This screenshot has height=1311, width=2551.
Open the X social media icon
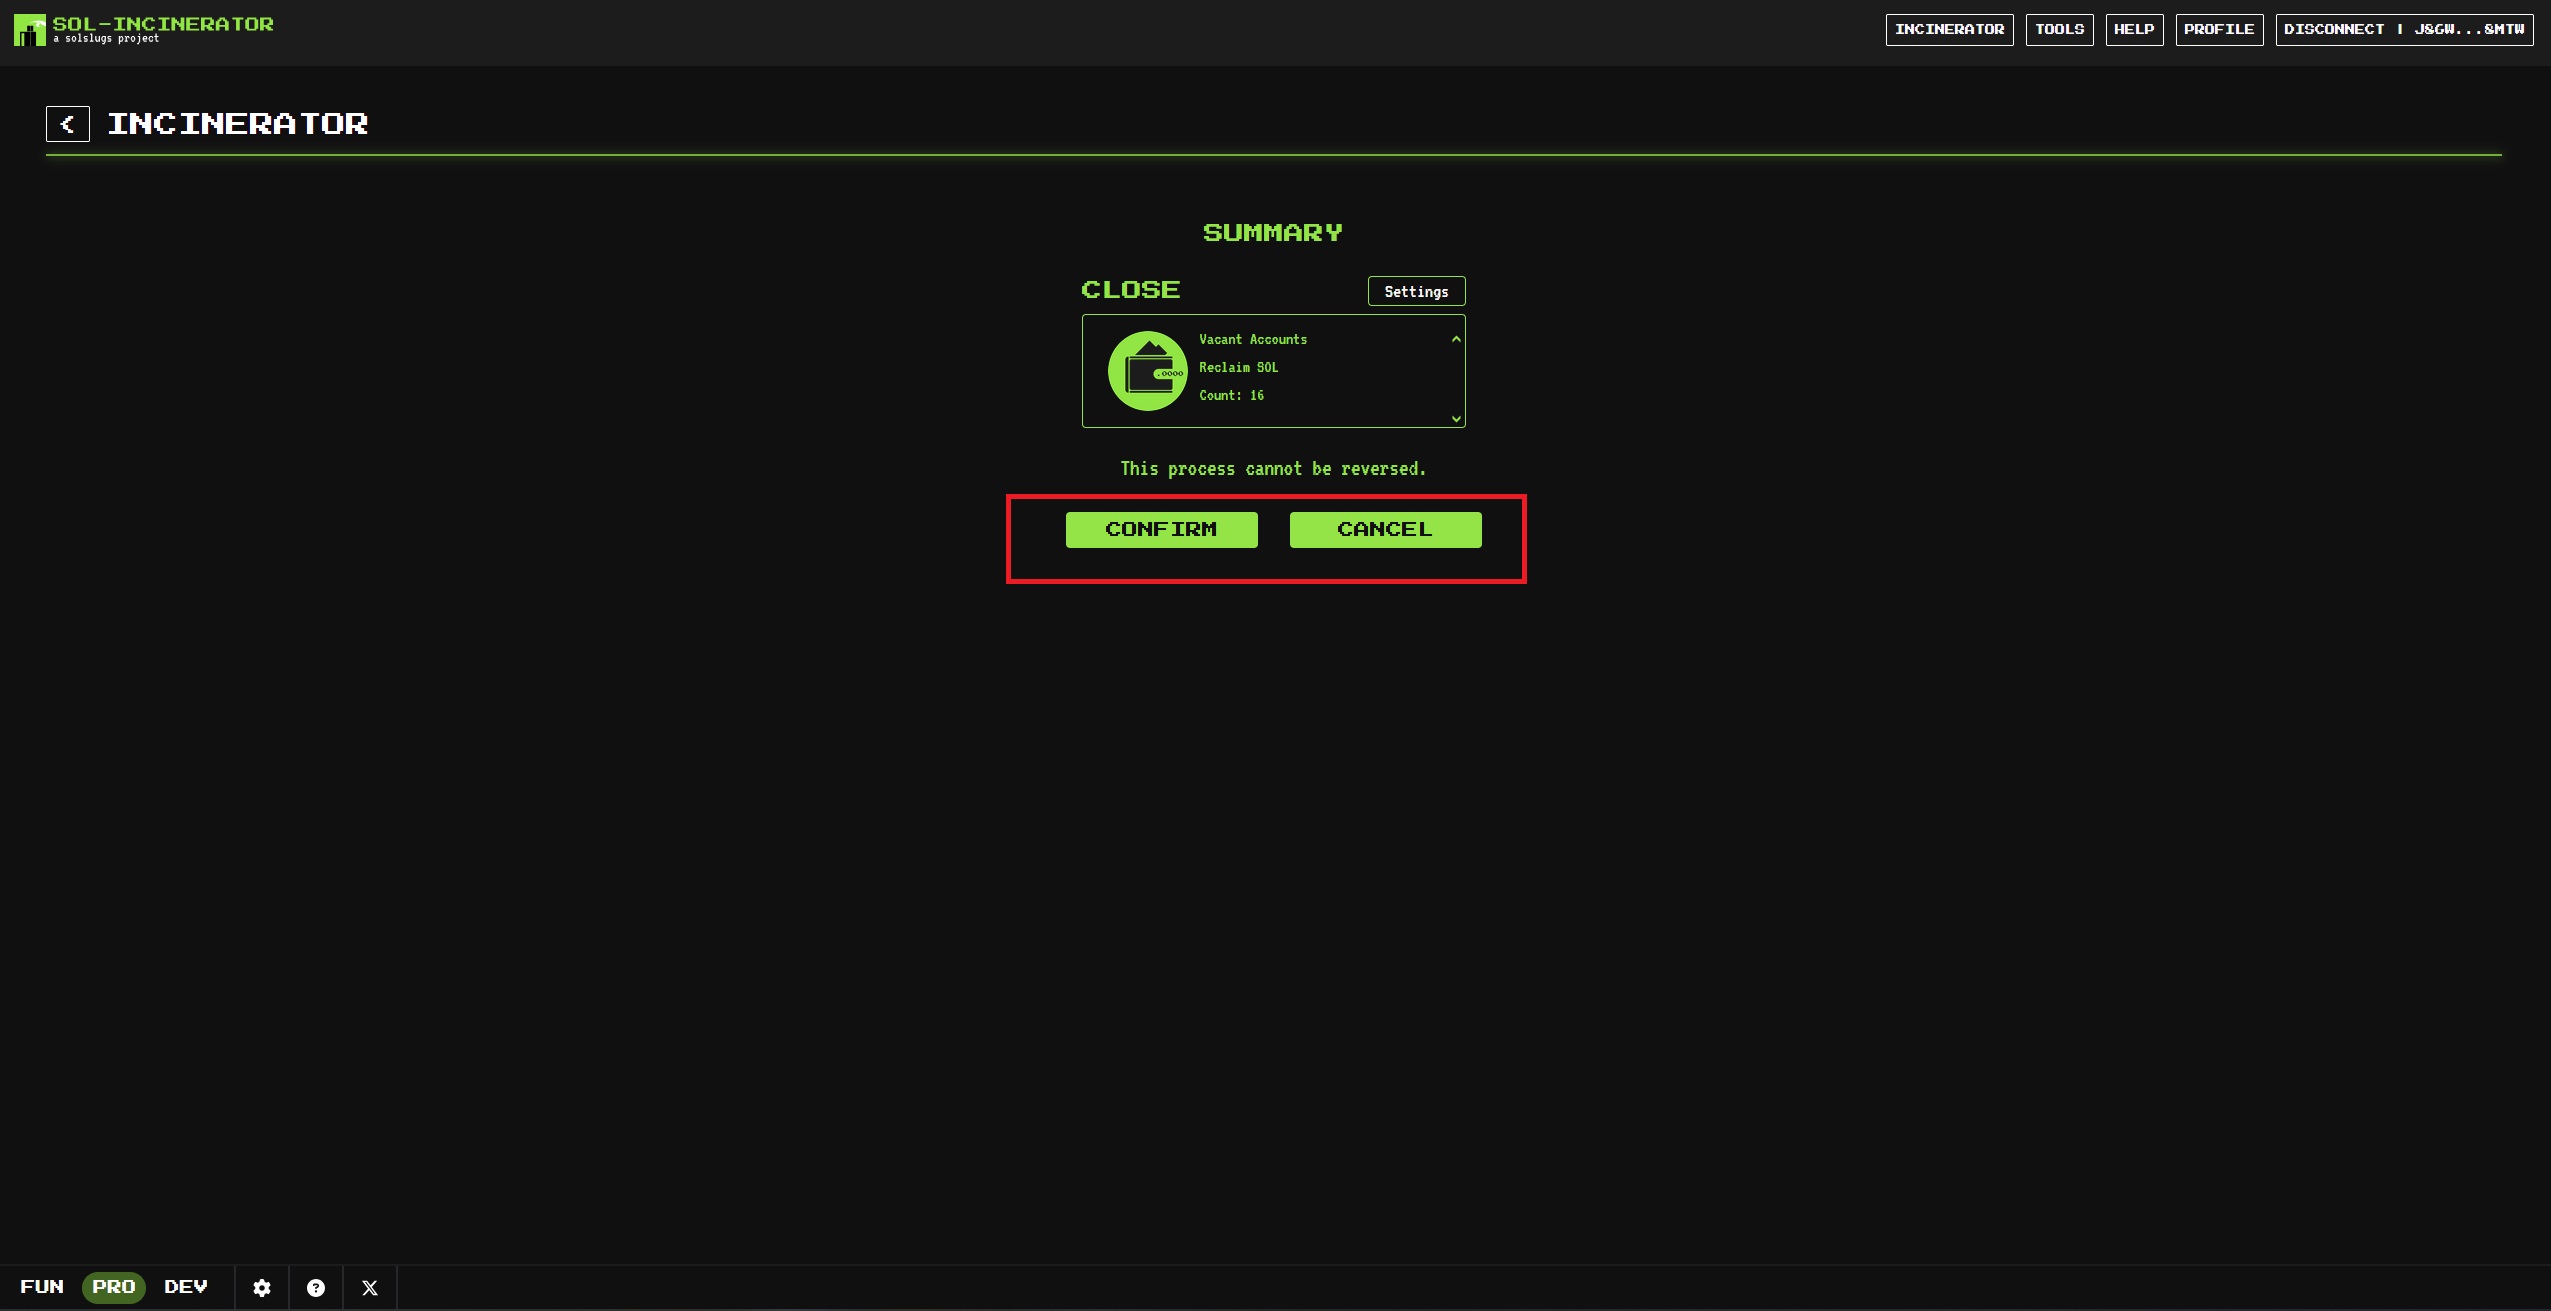coord(370,1288)
